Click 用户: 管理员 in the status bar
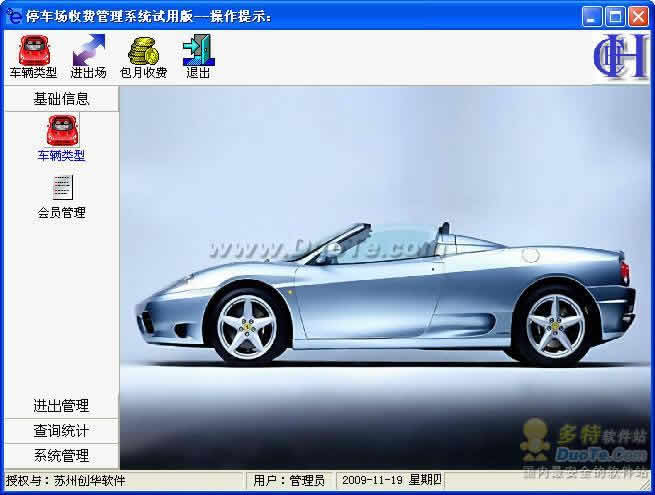 [289, 481]
